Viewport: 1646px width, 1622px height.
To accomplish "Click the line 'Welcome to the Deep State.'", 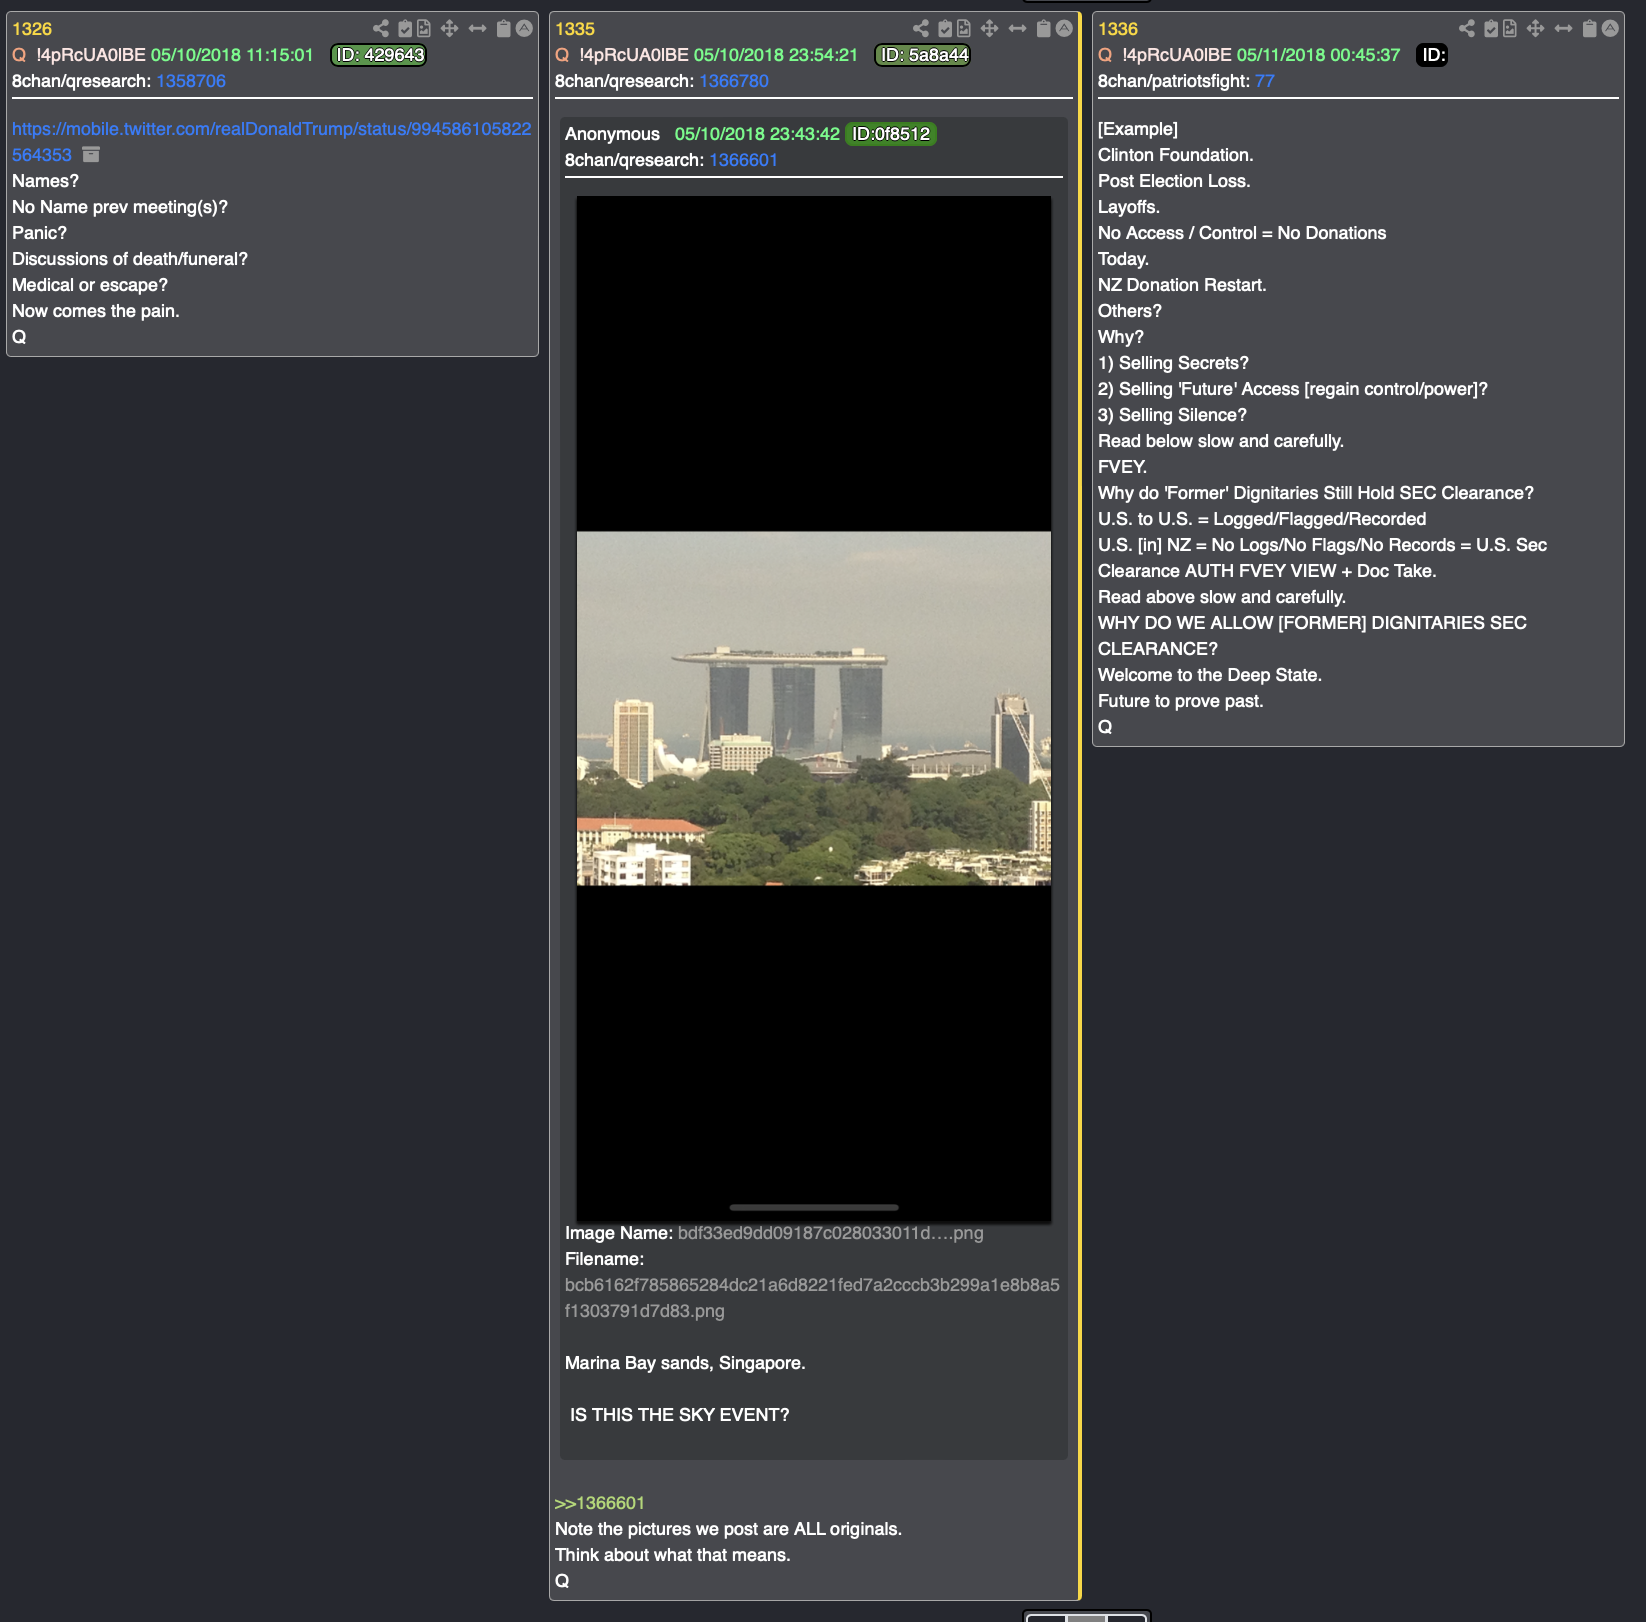I will pos(1210,675).
